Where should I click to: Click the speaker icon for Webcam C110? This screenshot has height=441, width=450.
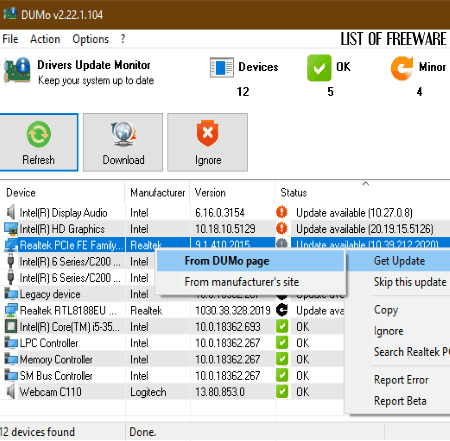point(11,392)
